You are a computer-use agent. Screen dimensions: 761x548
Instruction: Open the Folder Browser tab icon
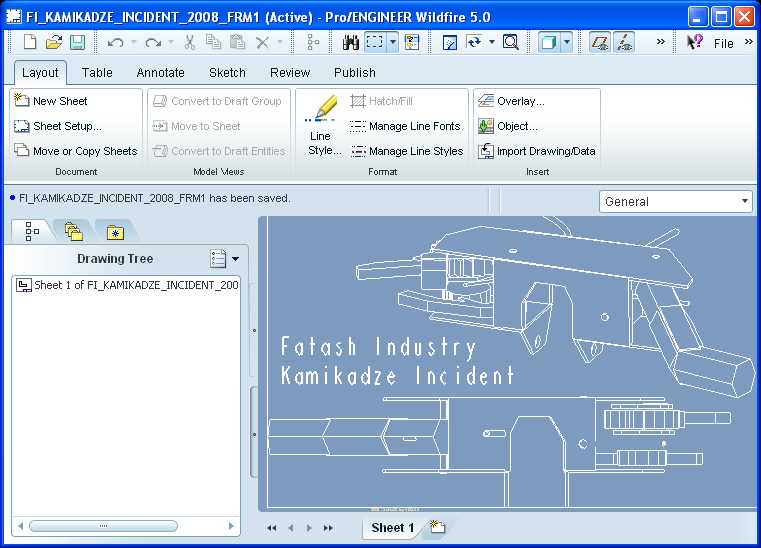73,231
